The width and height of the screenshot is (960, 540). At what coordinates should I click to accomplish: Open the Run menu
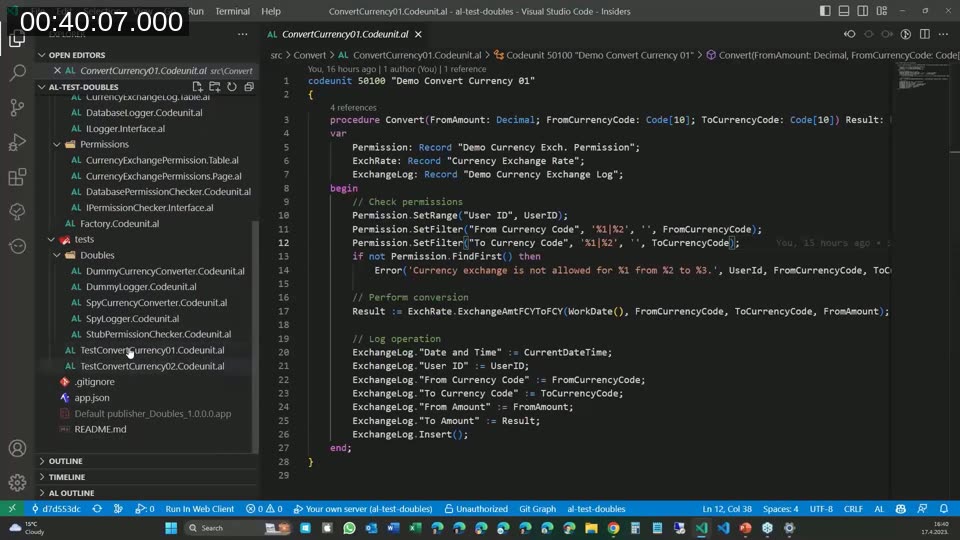click(196, 11)
